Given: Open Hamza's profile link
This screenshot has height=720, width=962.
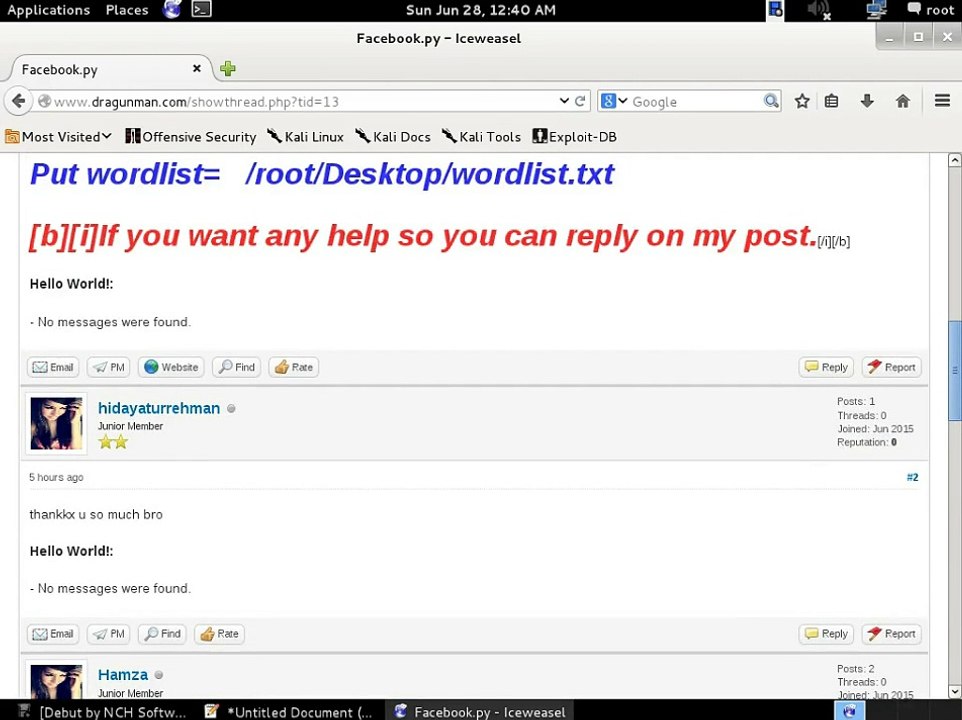Looking at the screenshot, I should pyautogui.click(x=123, y=675).
